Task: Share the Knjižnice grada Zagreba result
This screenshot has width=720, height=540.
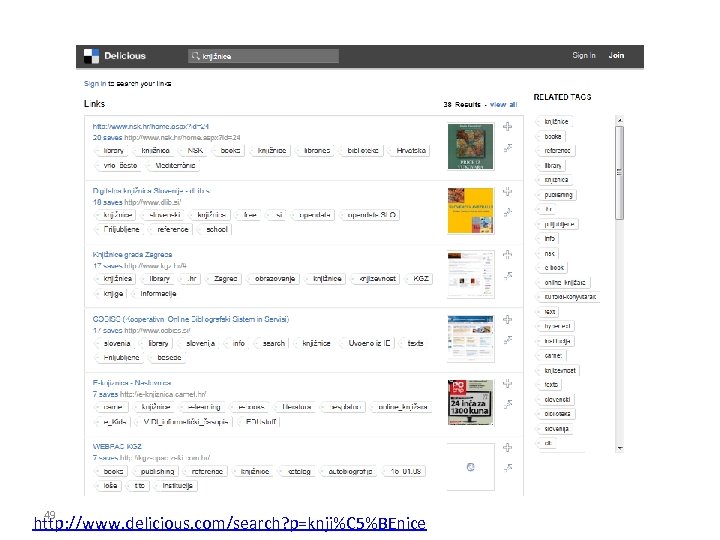Action: click(x=508, y=276)
